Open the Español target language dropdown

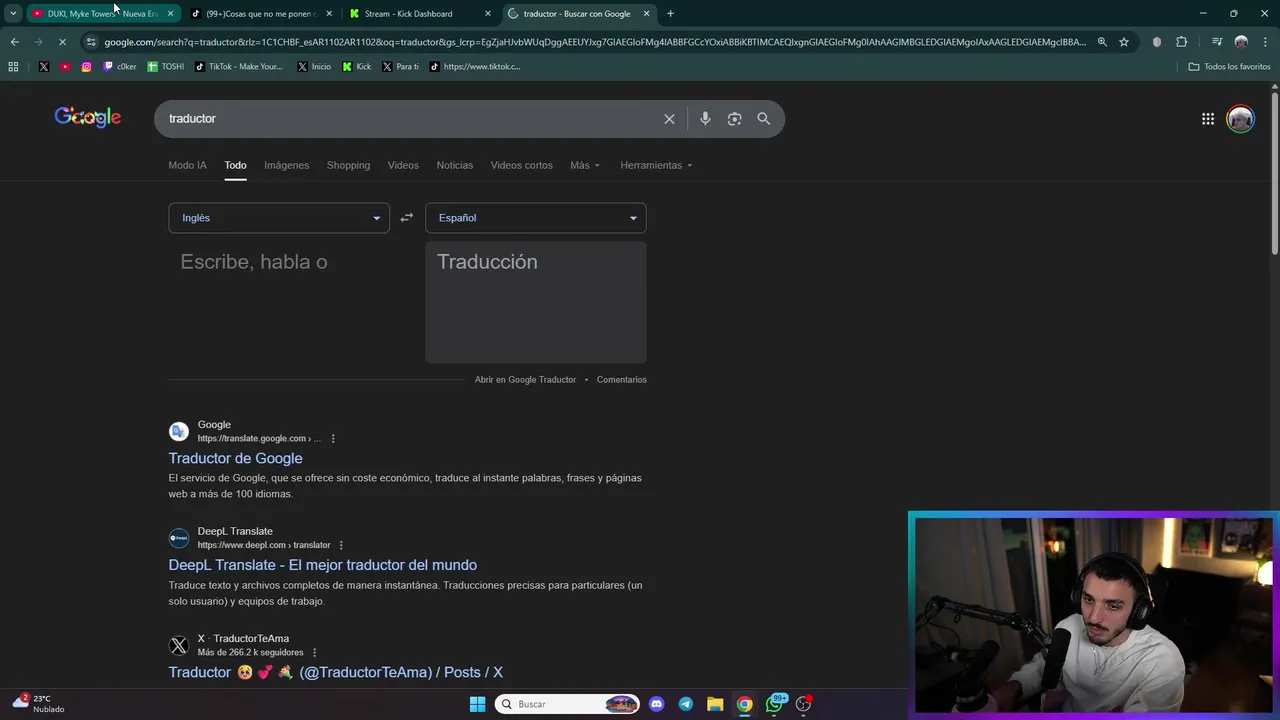536,218
